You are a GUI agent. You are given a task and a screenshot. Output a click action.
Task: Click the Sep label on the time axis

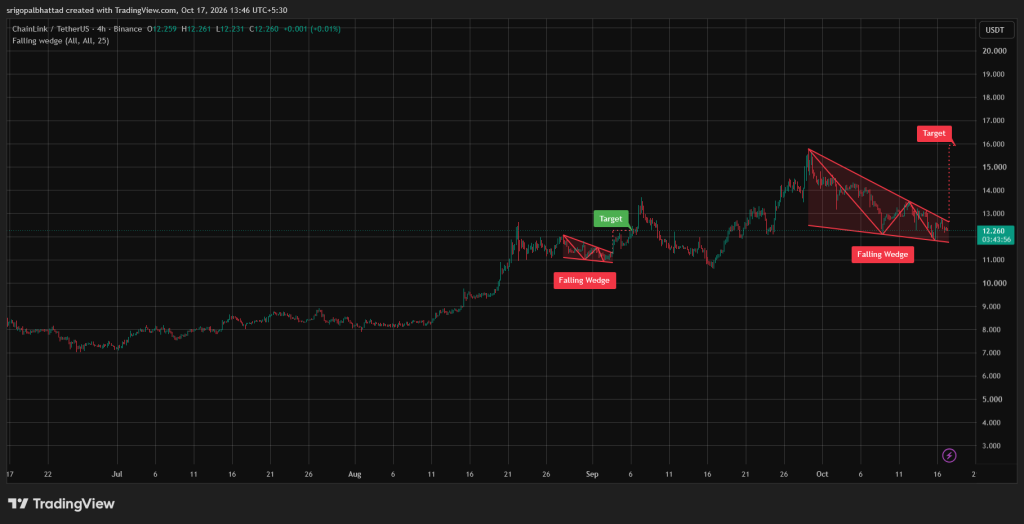[592, 474]
